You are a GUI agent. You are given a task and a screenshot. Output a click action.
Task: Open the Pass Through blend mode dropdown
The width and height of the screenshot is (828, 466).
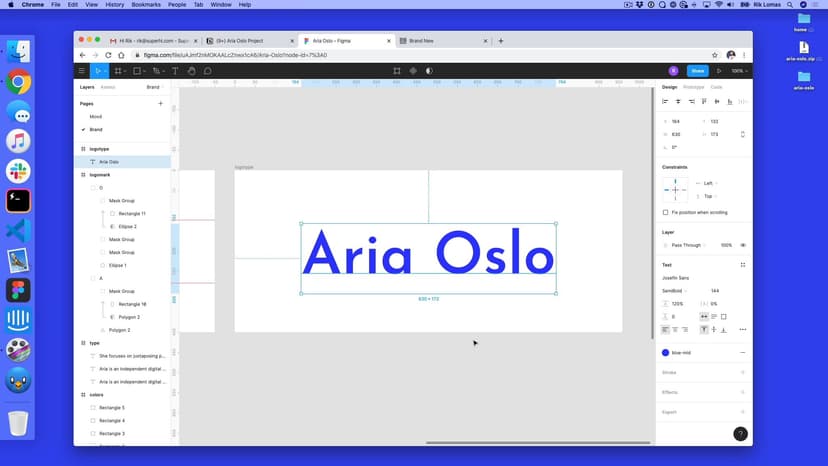point(686,245)
